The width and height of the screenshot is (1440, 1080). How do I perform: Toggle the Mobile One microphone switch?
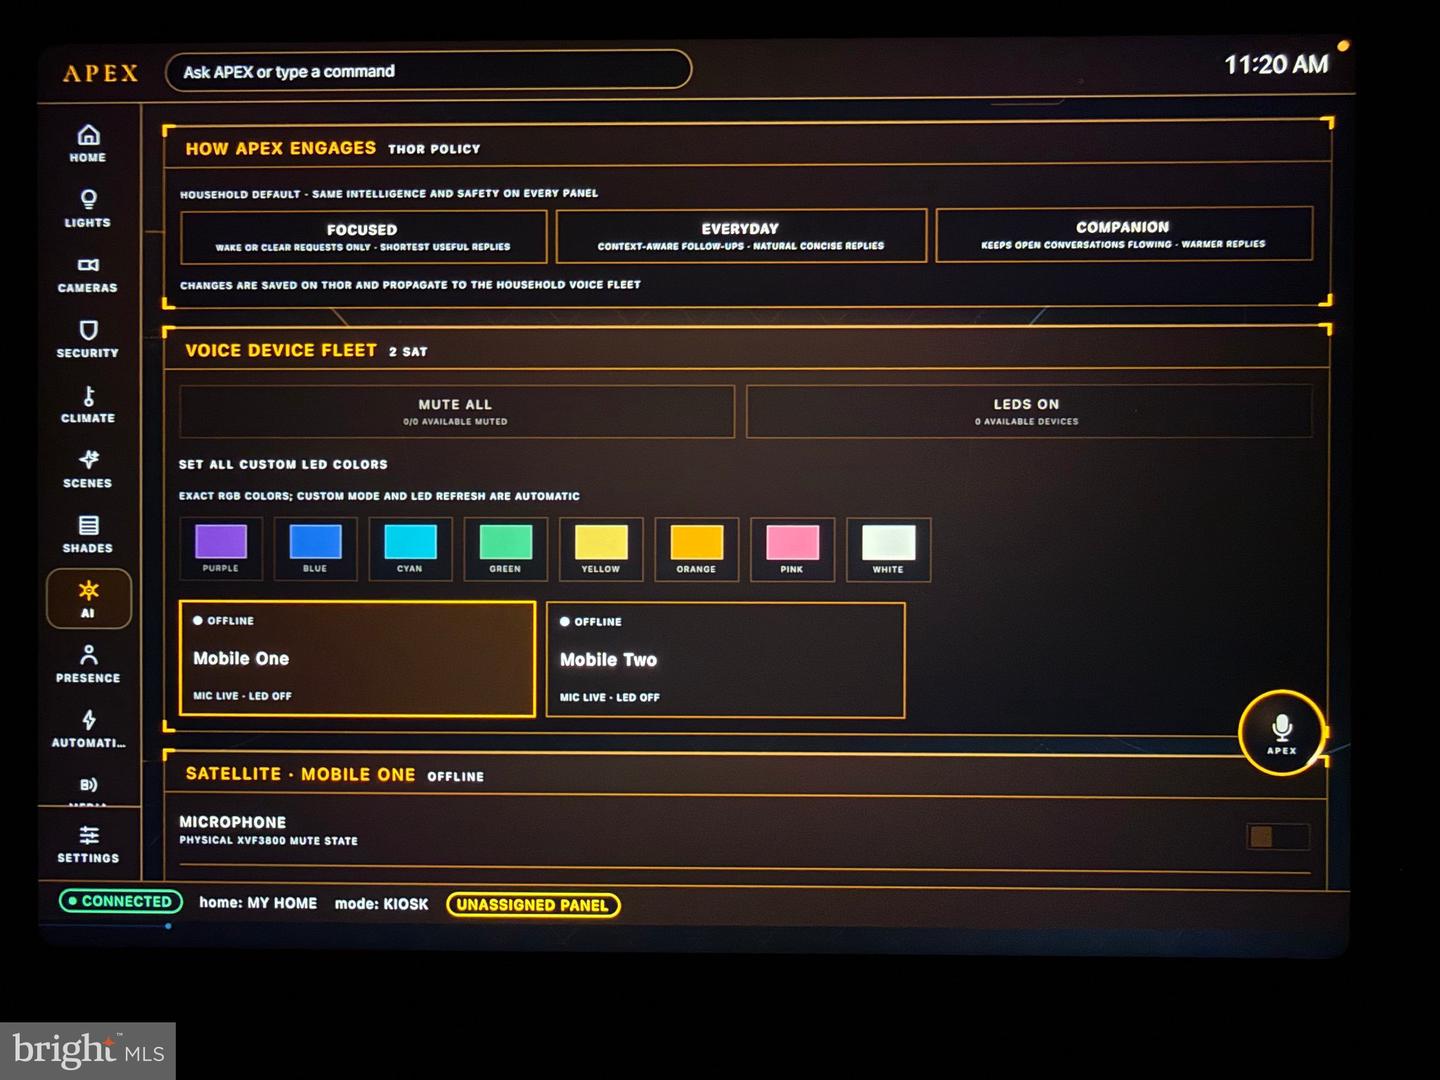[1278, 836]
